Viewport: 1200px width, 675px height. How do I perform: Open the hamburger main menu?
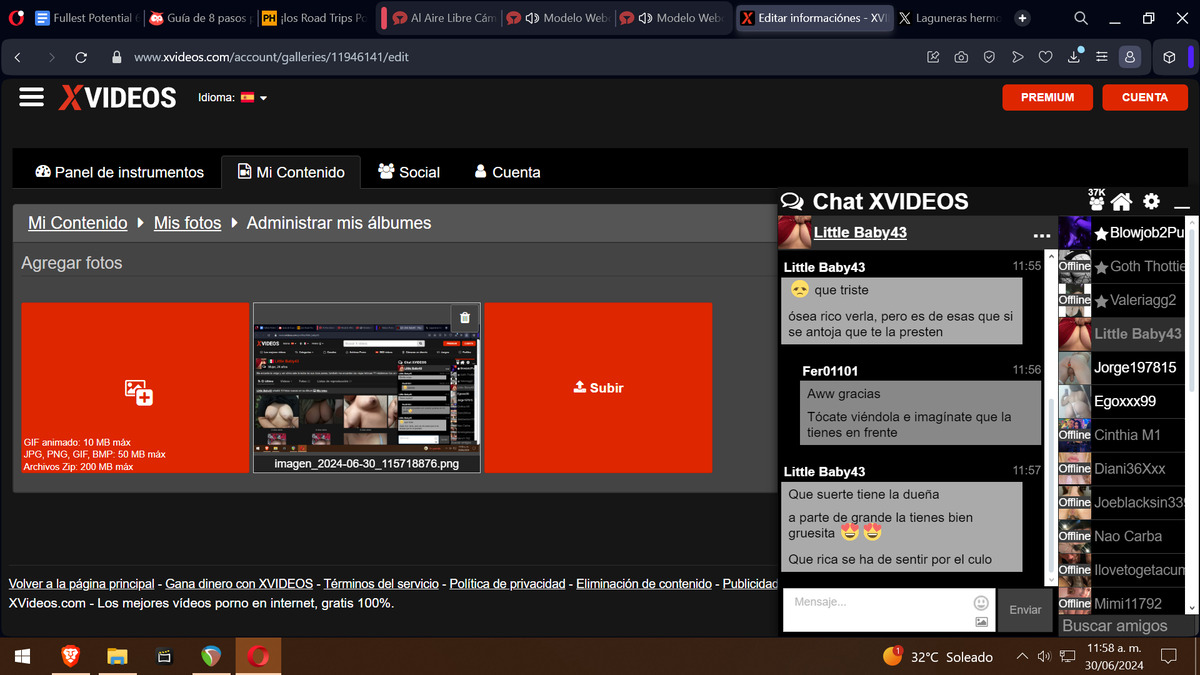click(x=32, y=97)
